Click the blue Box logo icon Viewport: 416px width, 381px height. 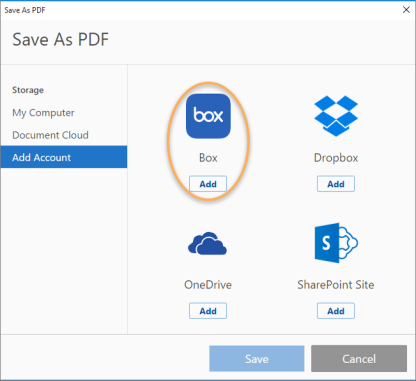[x=208, y=116]
